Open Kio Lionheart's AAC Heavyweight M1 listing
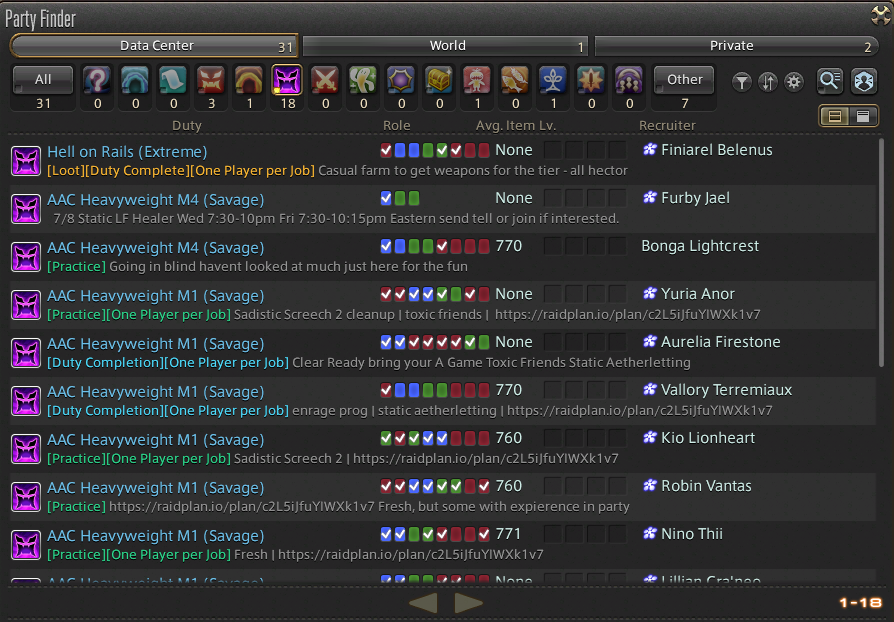This screenshot has height=622, width=894. tap(442, 448)
